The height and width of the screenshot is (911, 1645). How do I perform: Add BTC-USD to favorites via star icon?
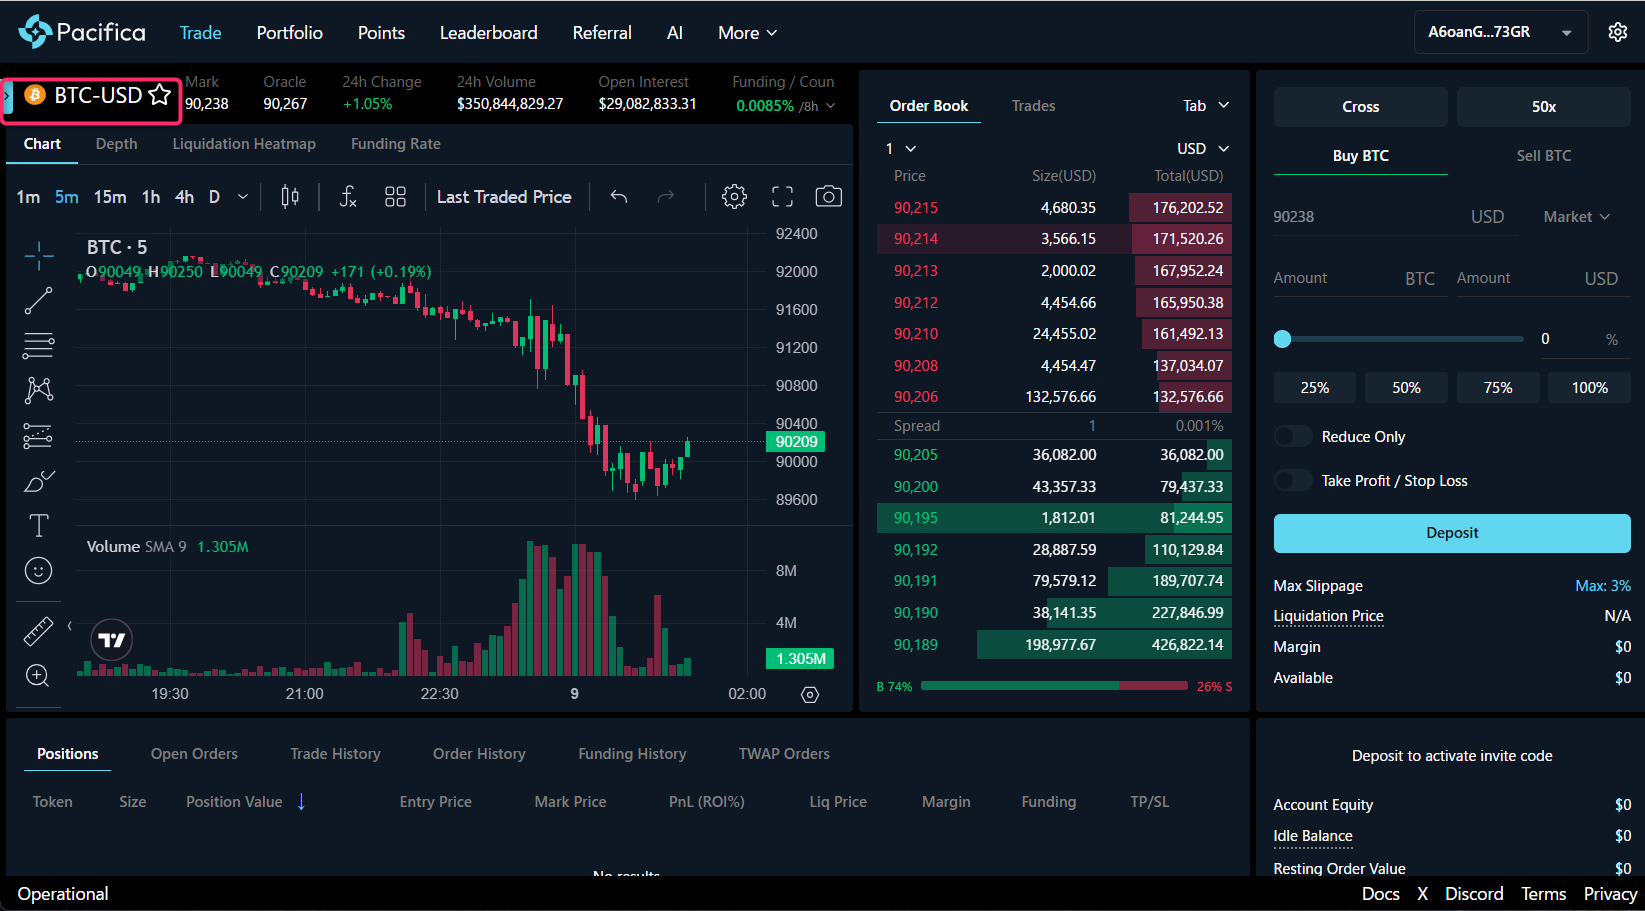160,94
